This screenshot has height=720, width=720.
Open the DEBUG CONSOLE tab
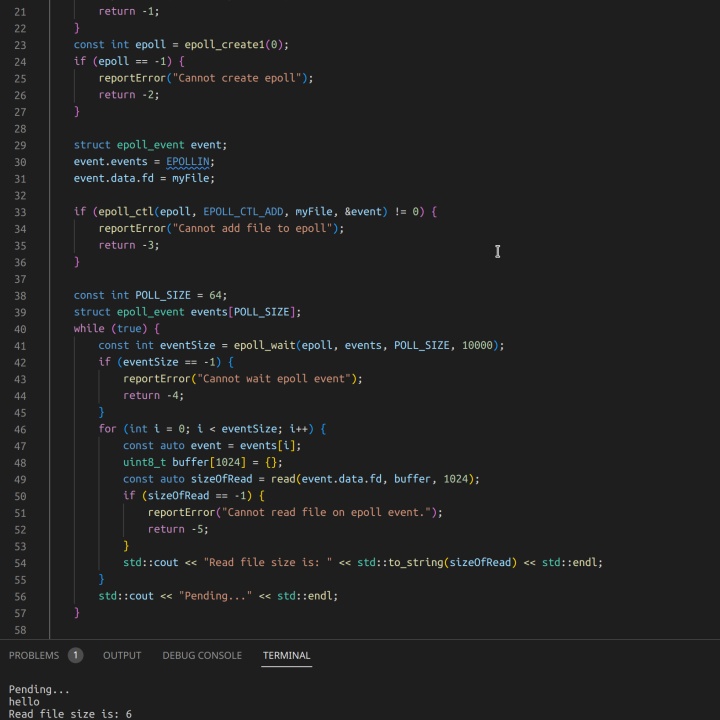(202, 655)
